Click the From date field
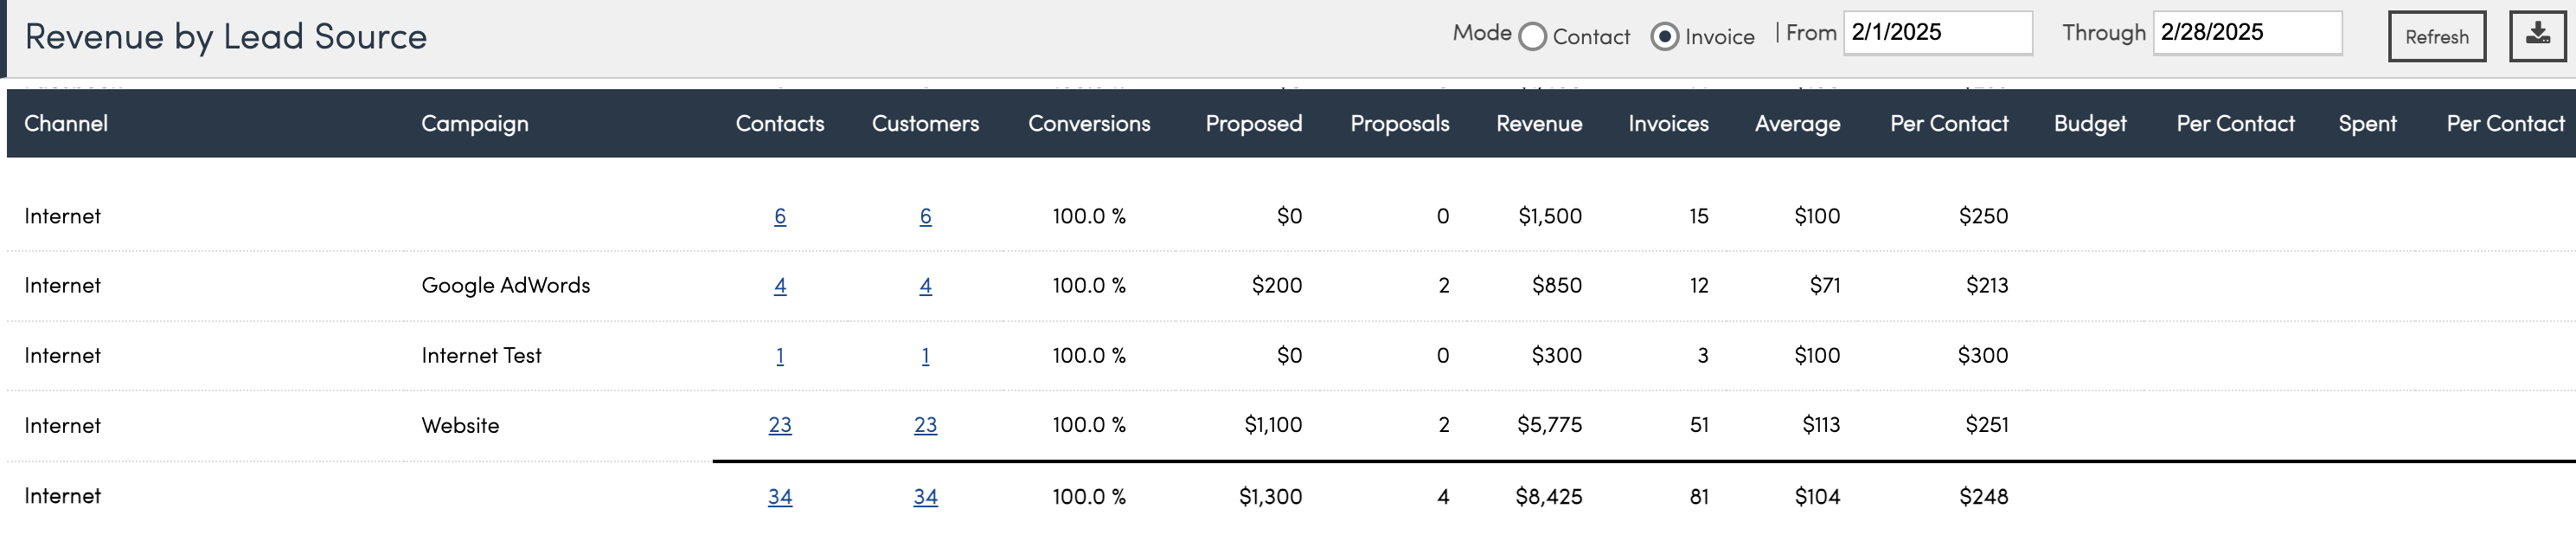The image size is (2576, 535). pyautogui.click(x=1936, y=33)
